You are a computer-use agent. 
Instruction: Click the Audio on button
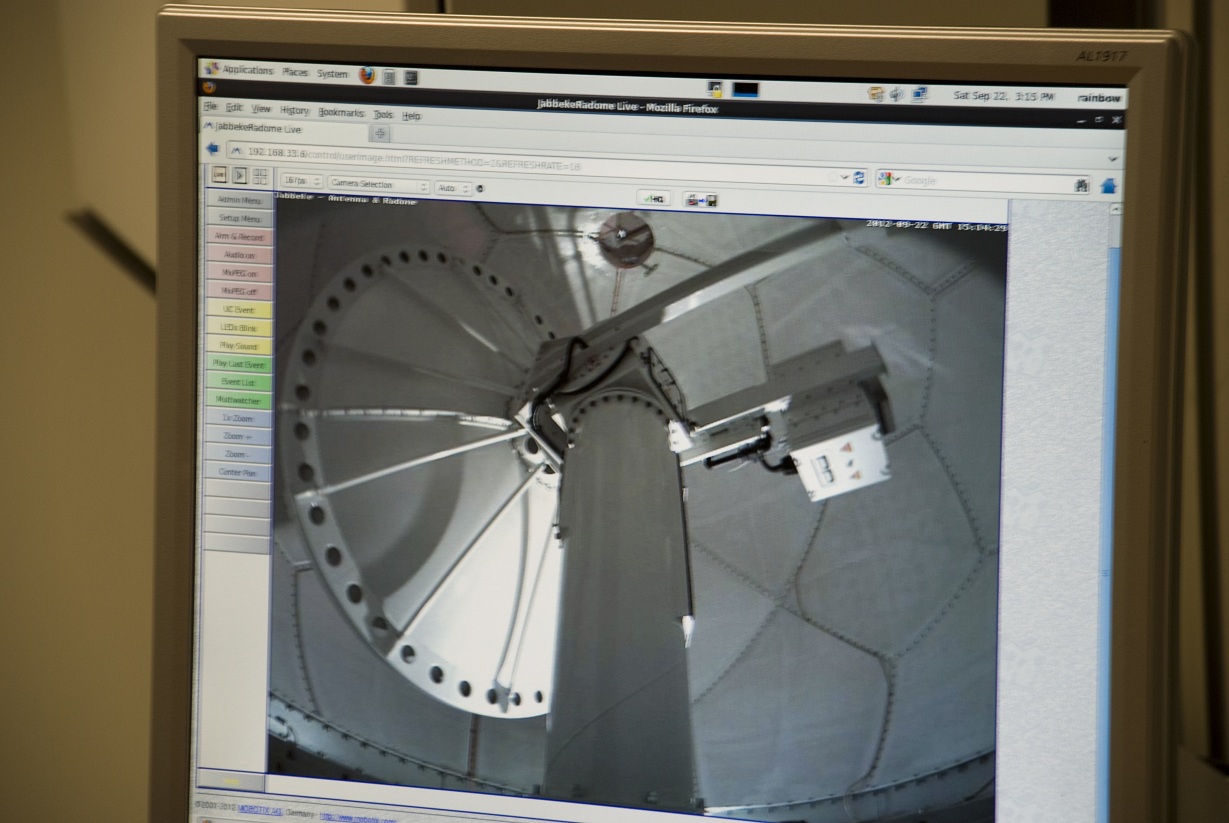[x=239, y=255]
